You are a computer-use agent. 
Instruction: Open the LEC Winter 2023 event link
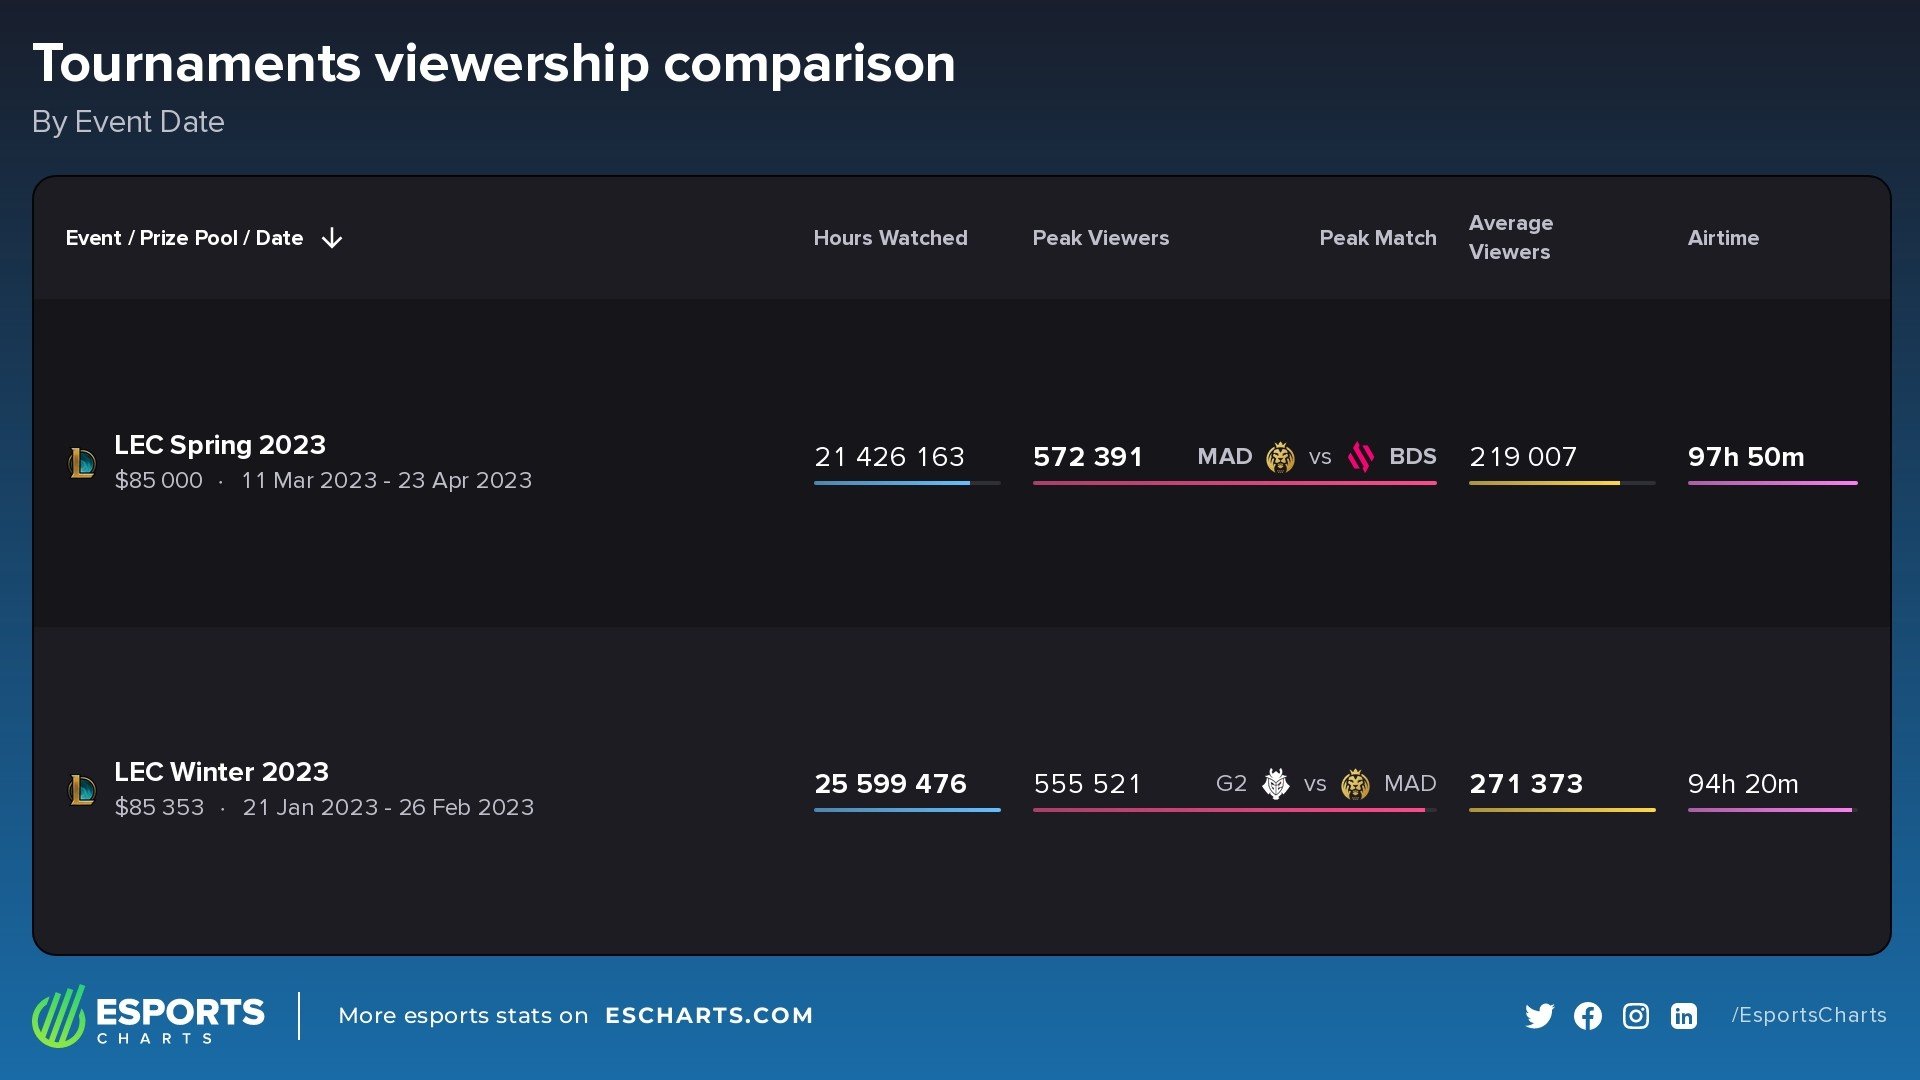pyautogui.click(x=221, y=771)
